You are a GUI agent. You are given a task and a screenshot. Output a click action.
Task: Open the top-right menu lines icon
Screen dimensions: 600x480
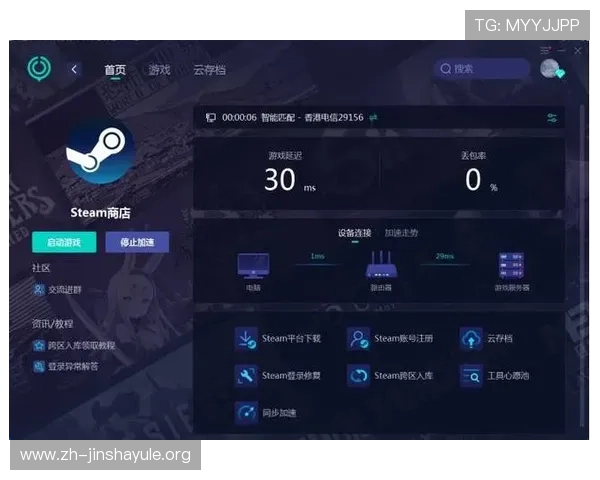point(545,50)
